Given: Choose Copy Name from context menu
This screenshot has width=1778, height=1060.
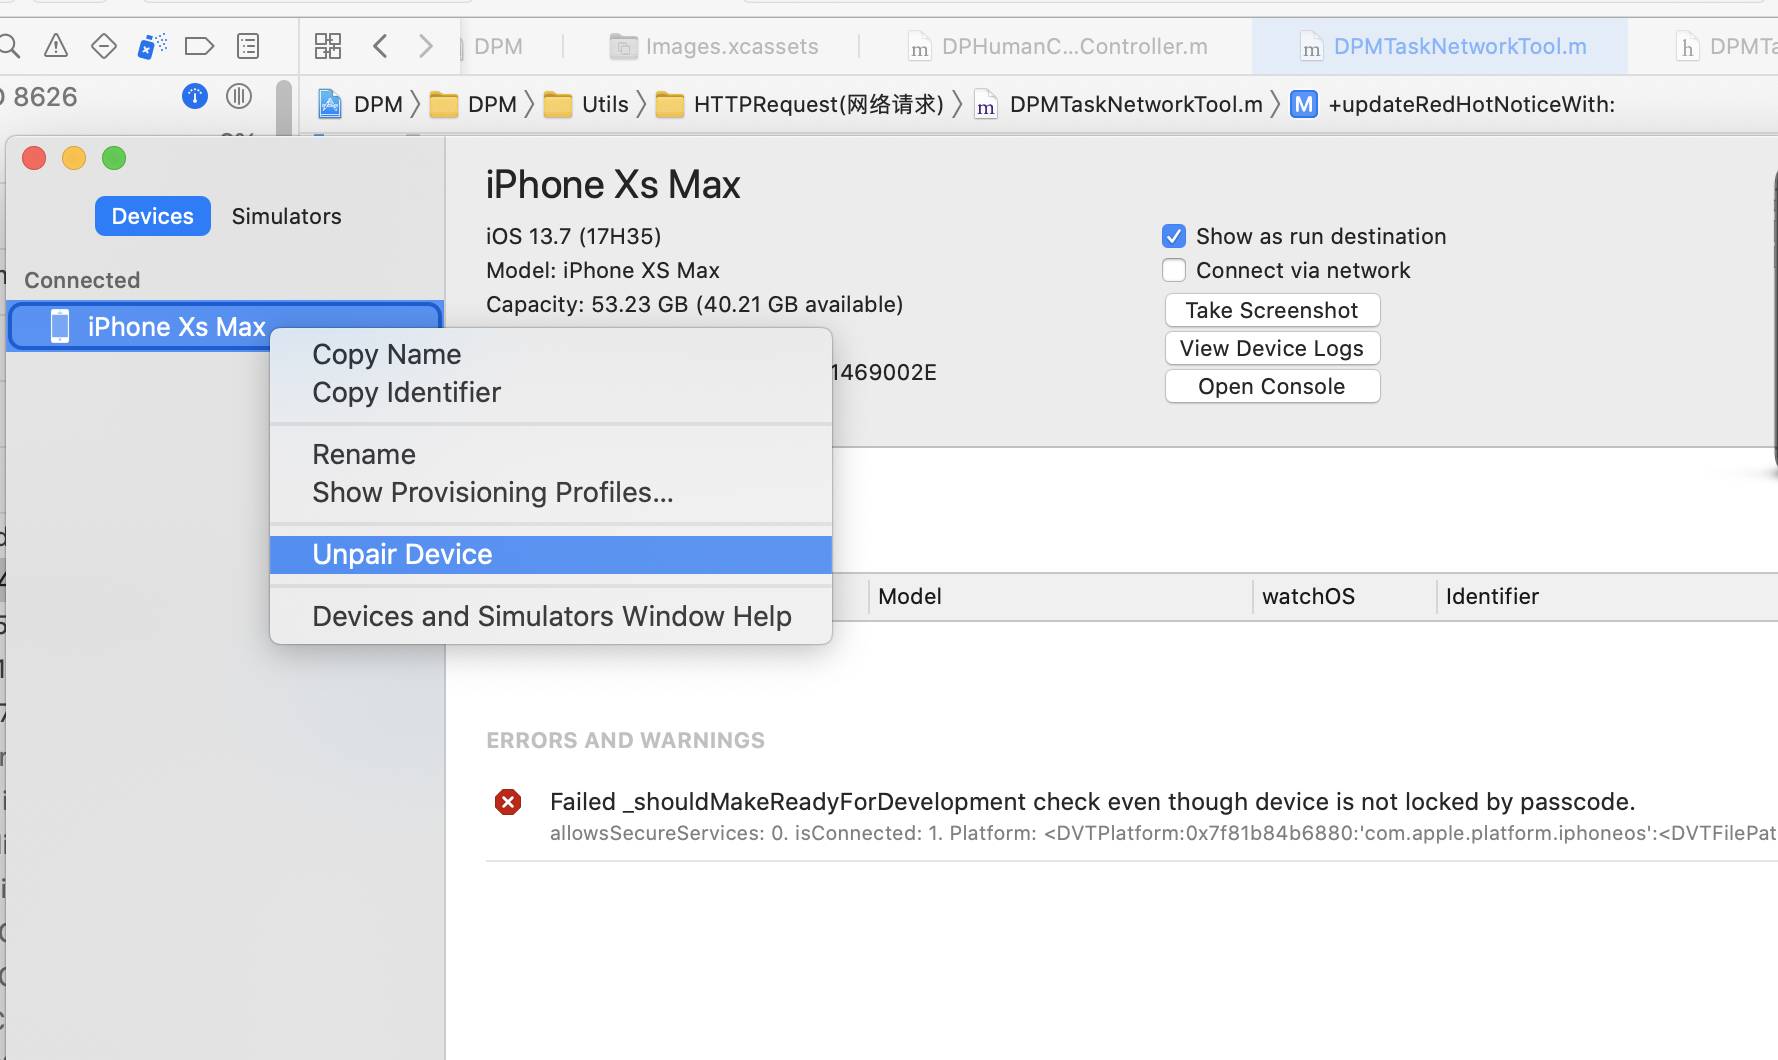Looking at the screenshot, I should pyautogui.click(x=551, y=354).
